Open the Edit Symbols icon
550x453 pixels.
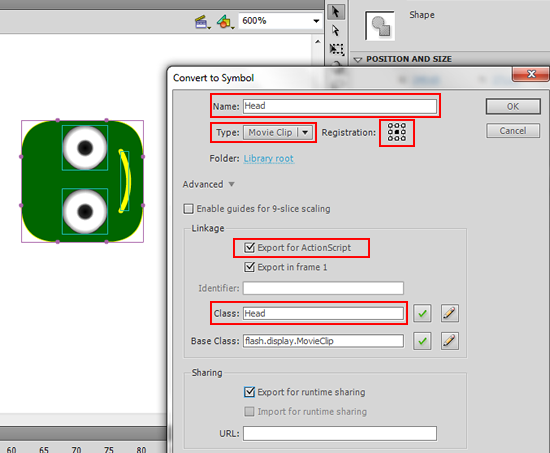(224, 22)
